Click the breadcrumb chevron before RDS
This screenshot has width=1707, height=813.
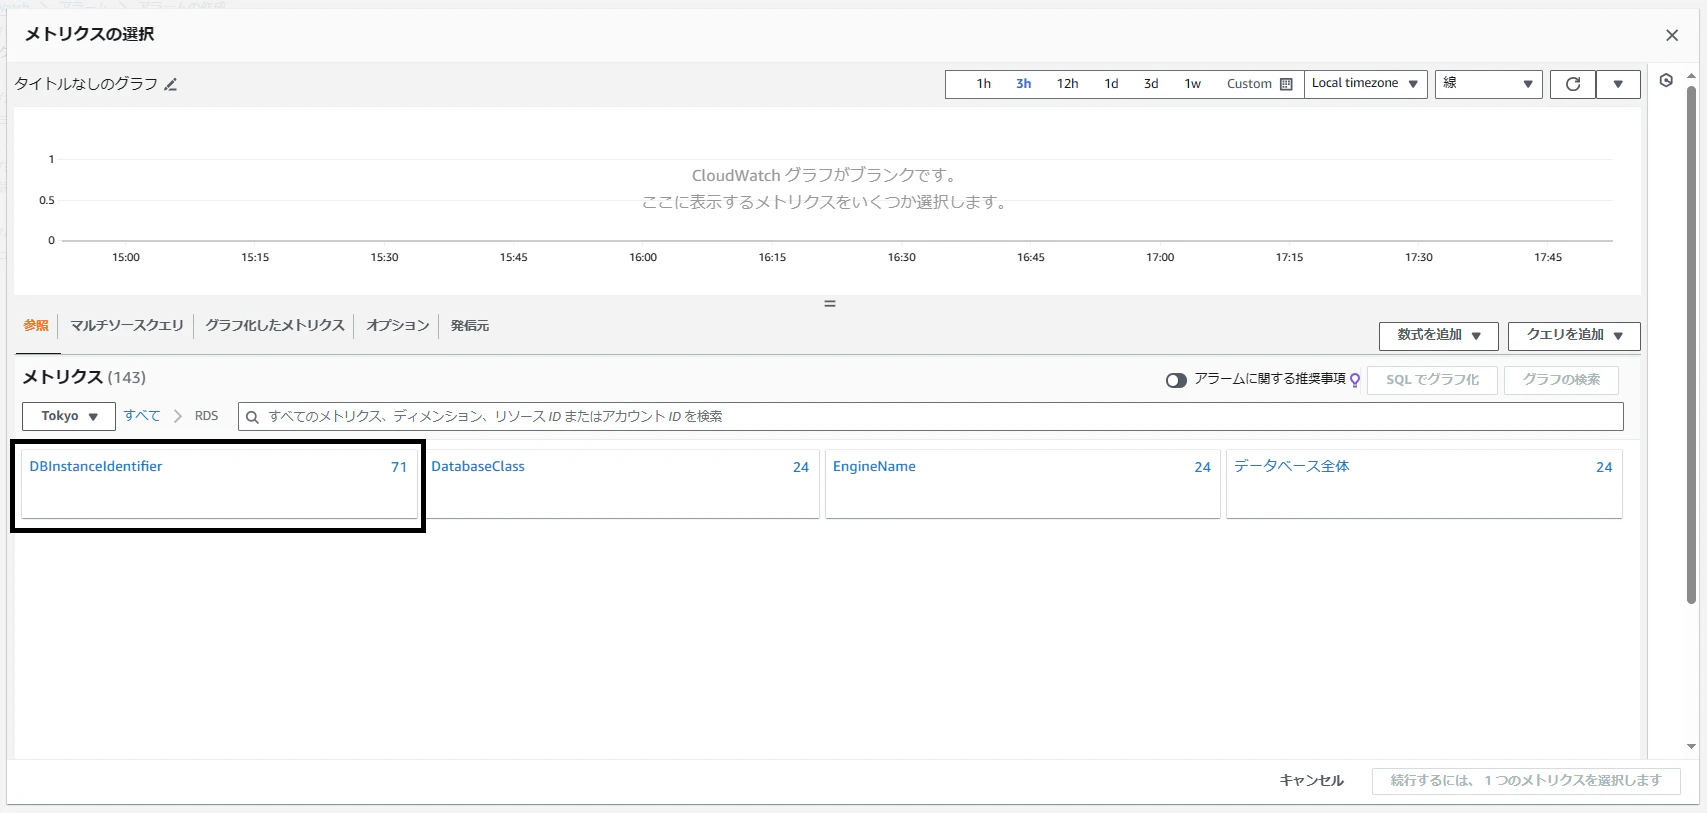[178, 416]
